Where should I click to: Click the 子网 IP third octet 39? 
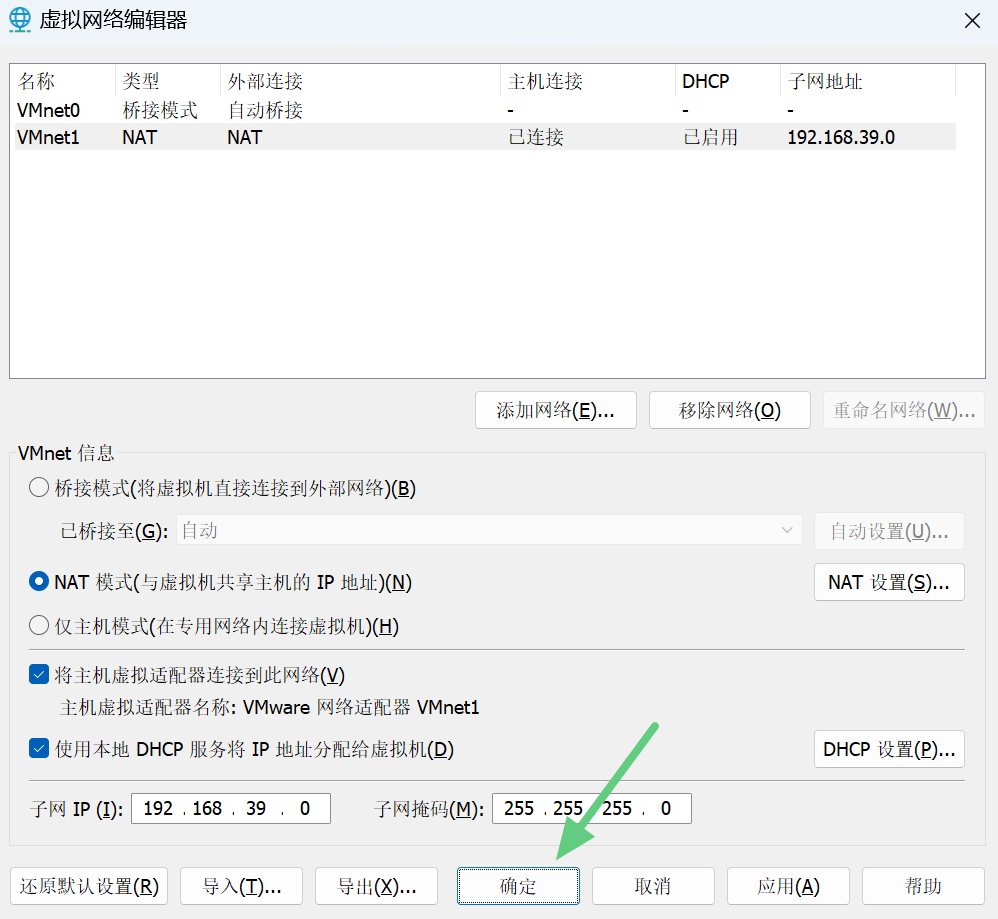coord(256,808)
